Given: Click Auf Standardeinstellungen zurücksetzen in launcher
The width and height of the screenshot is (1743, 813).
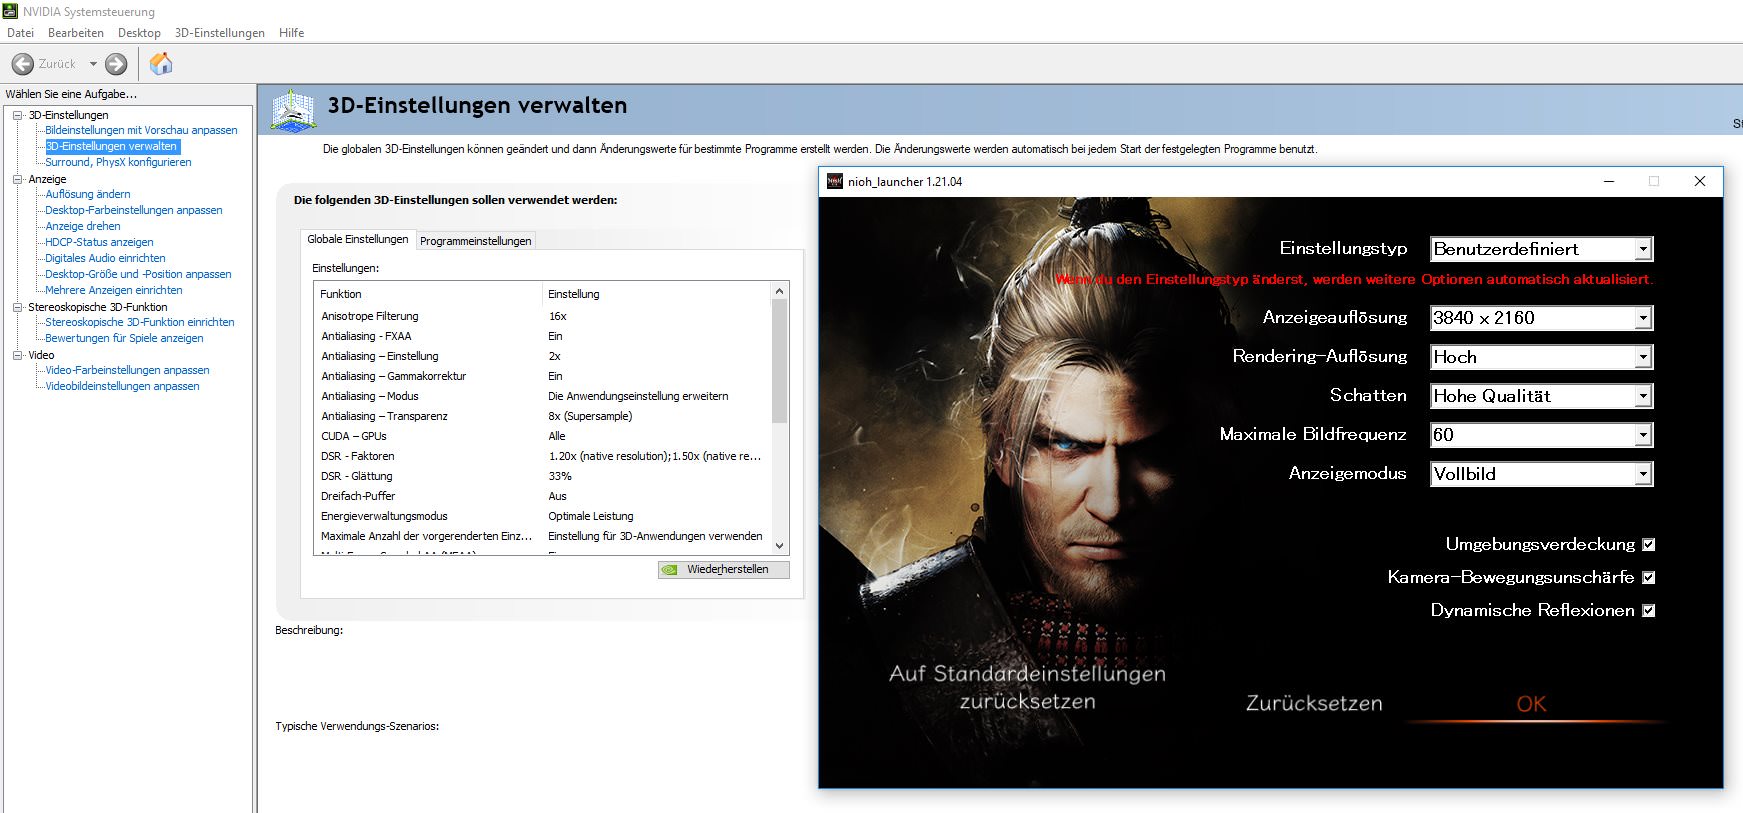Looking at the screenshot, I should (1027, 687).
